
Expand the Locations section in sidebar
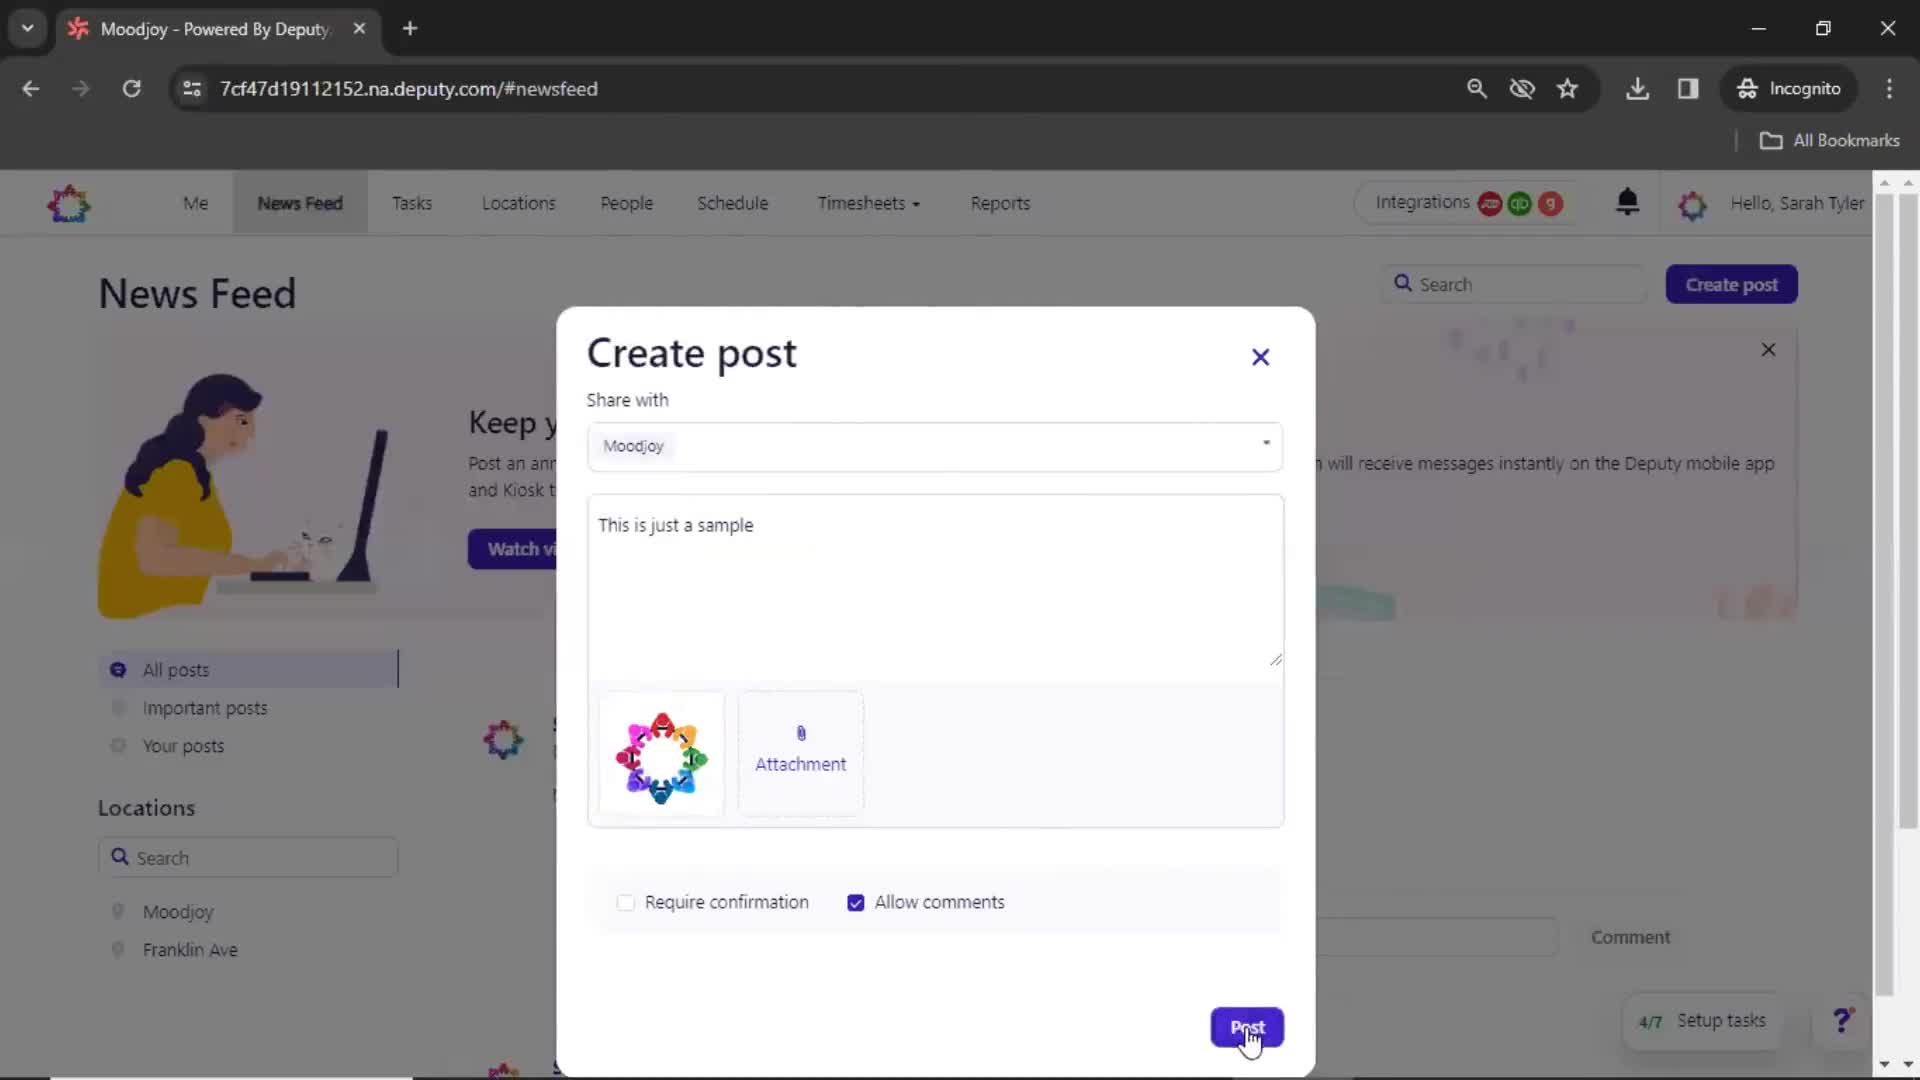coord(146,807)
